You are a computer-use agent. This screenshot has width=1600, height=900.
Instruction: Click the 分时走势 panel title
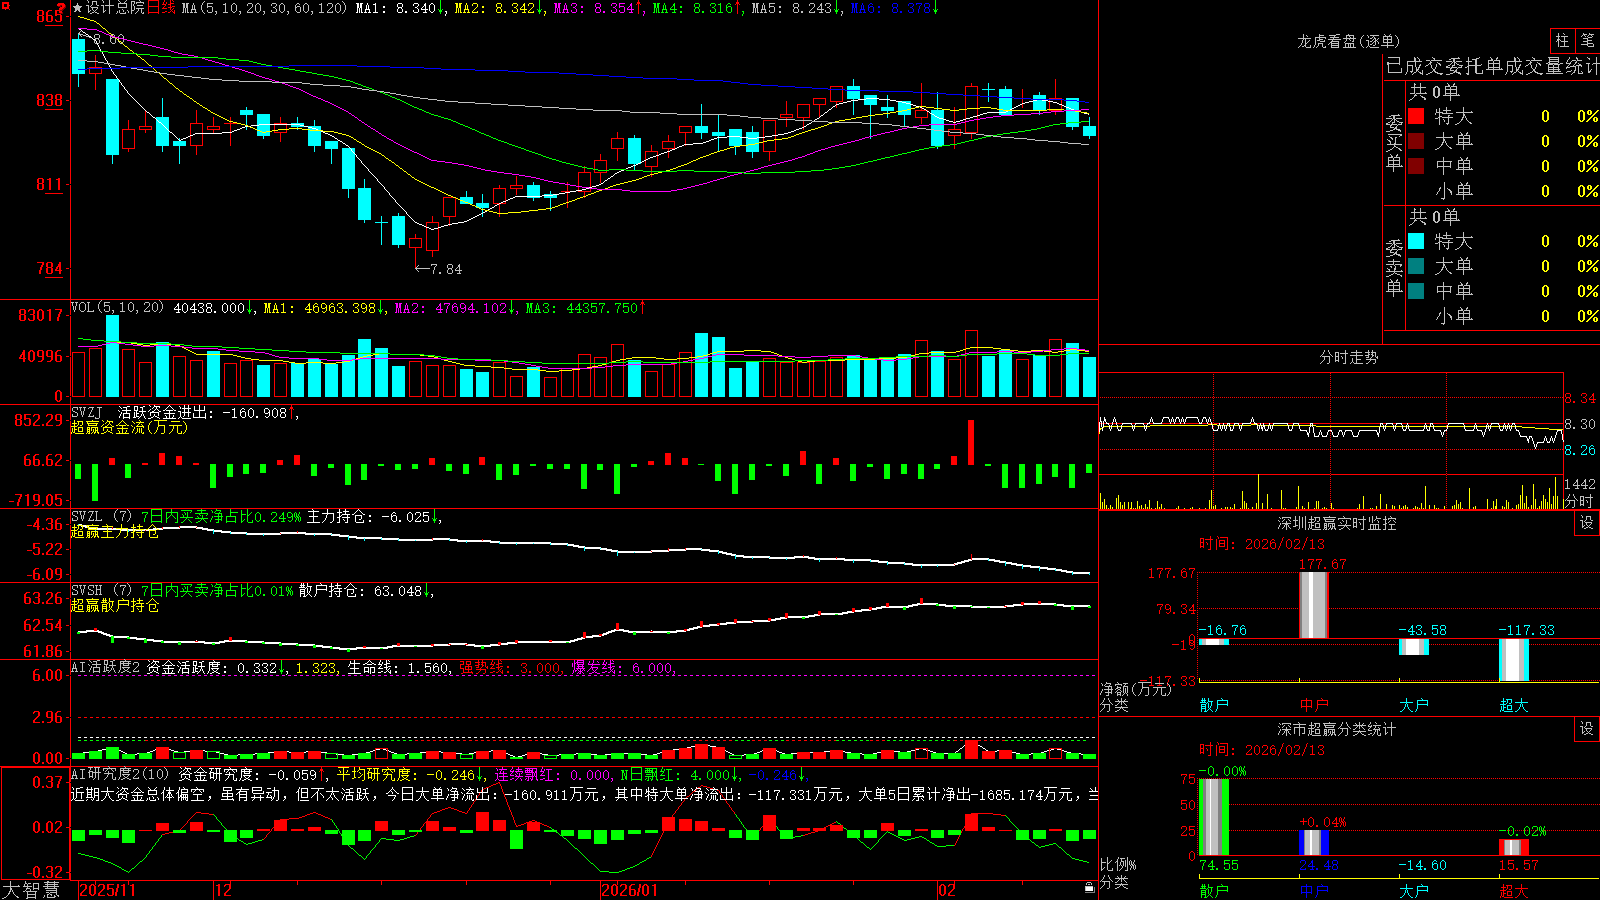coord(1349,357)
